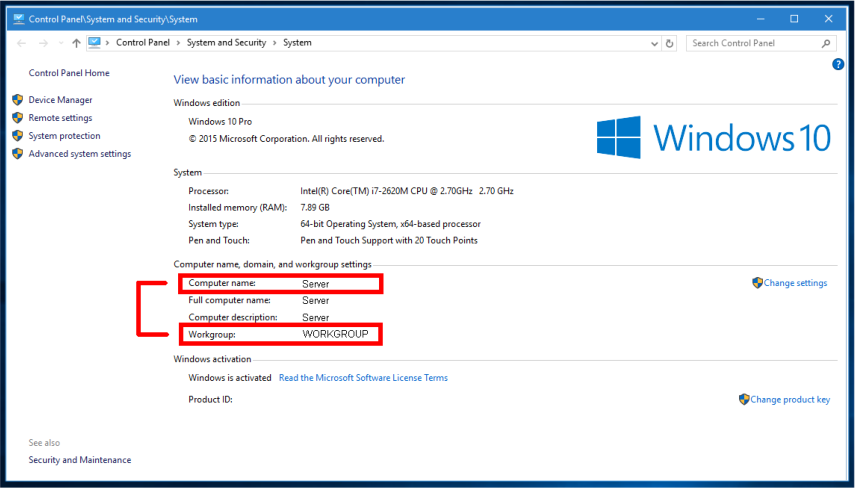Click the Windows 10 Pro edition text
The width and height of the screenshot is (855, 488).
pos(220,122)
